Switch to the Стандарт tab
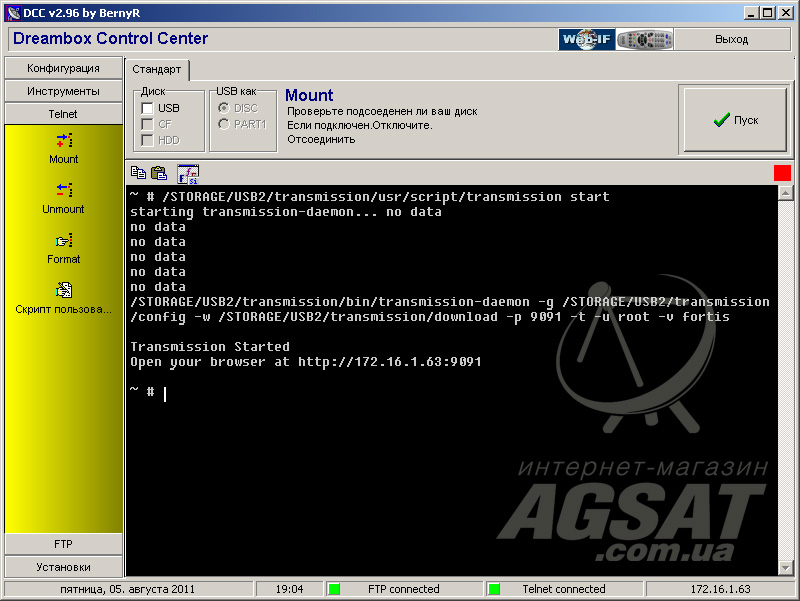 pos(157,69)
